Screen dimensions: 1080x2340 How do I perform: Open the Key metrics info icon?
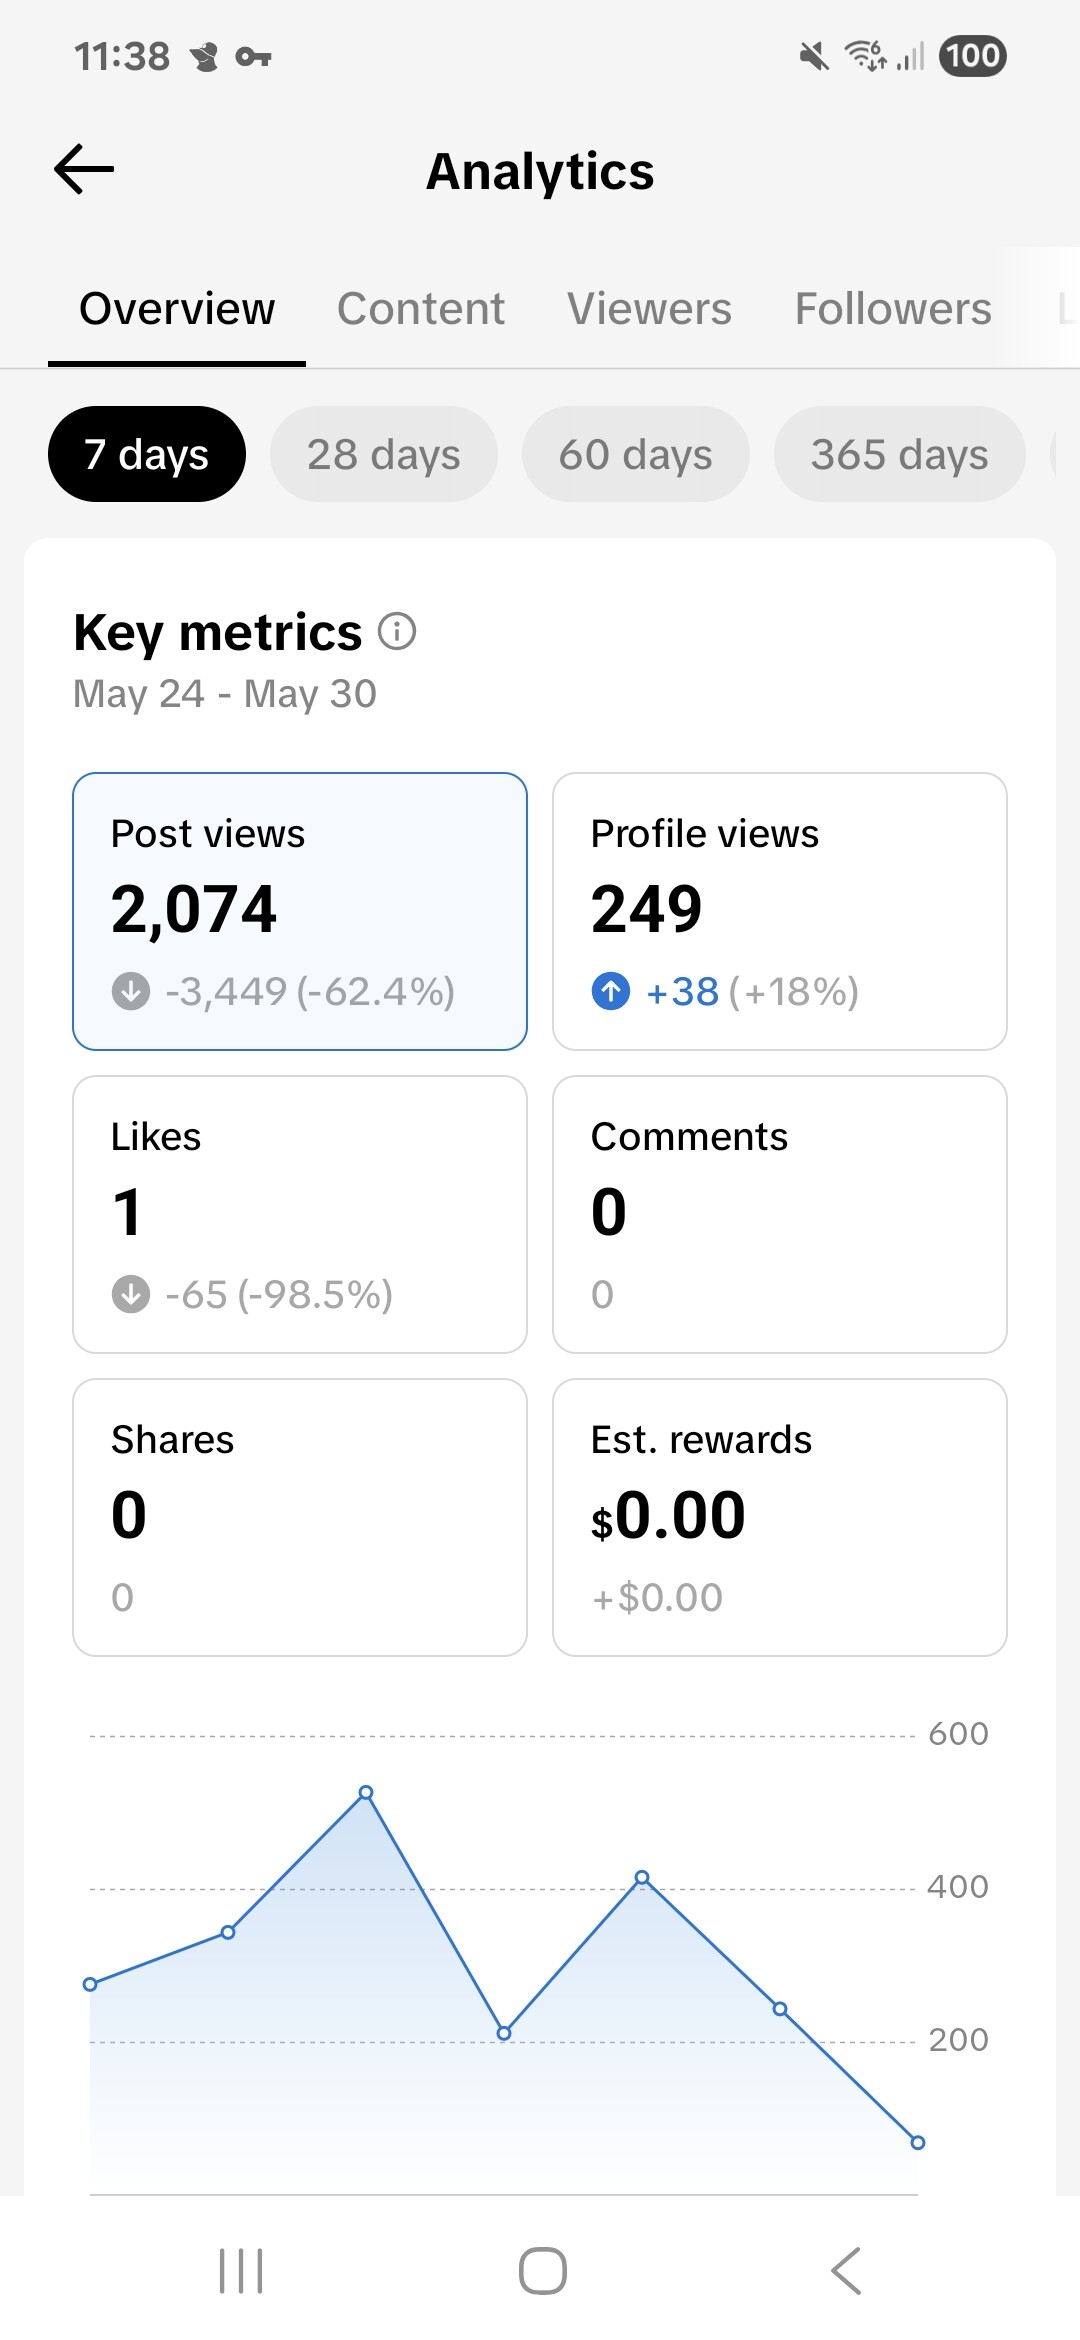point(397,632)
